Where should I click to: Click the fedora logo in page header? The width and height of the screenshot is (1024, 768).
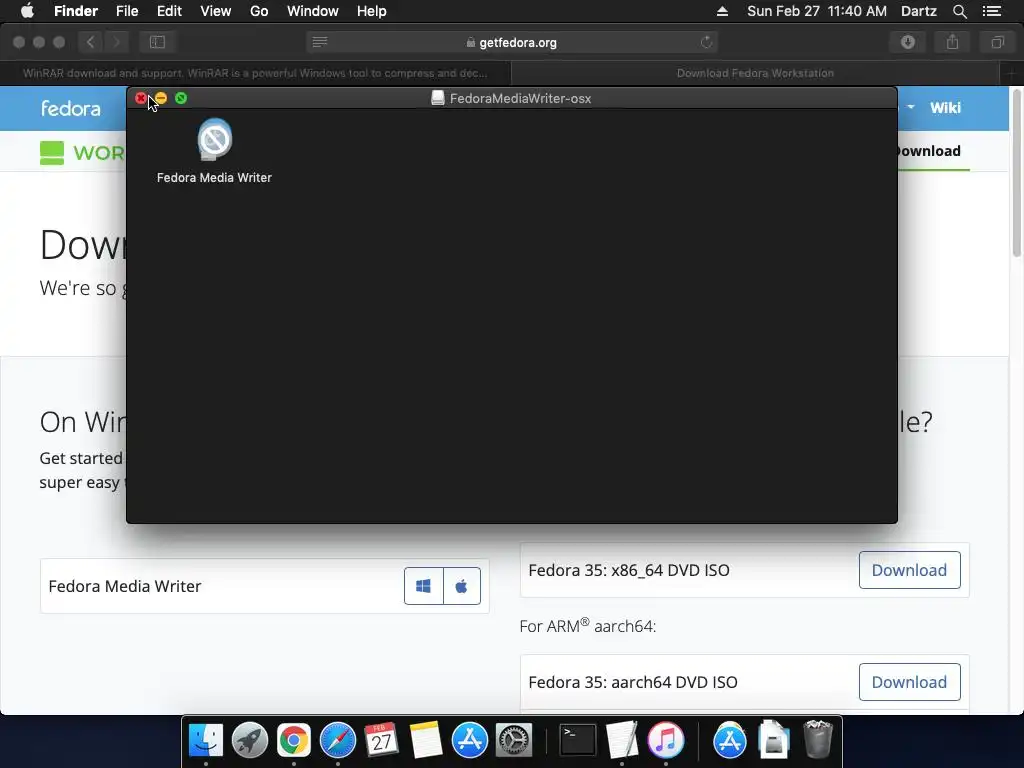click(71, 108)
